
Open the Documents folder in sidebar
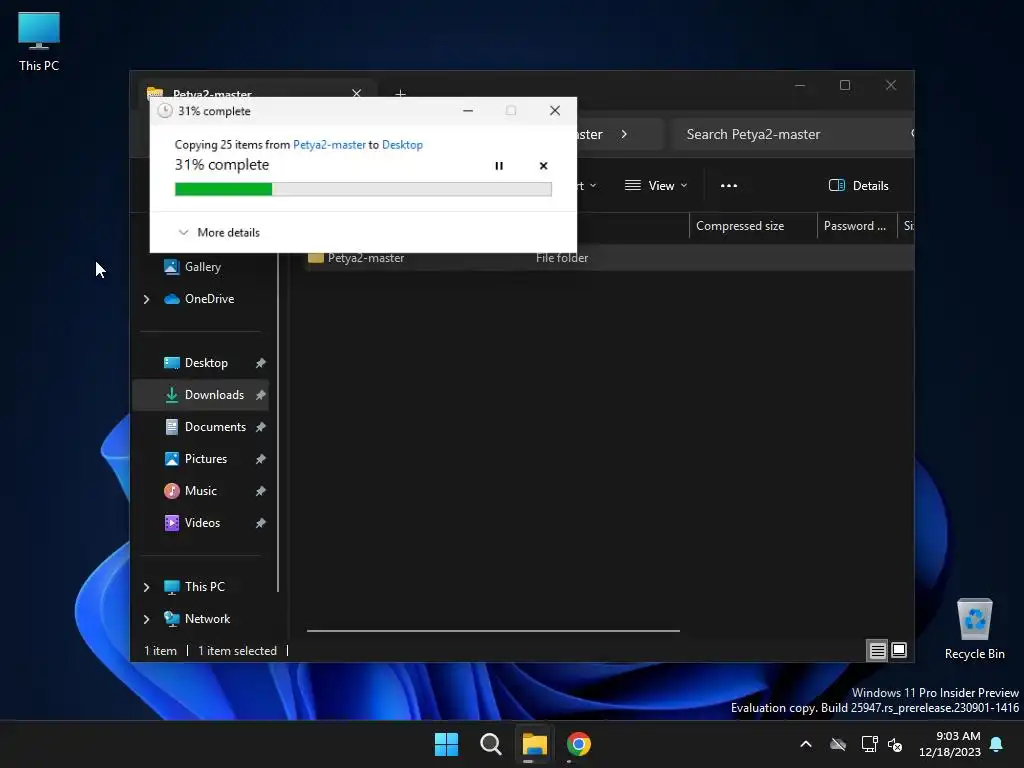pos(215,427)
